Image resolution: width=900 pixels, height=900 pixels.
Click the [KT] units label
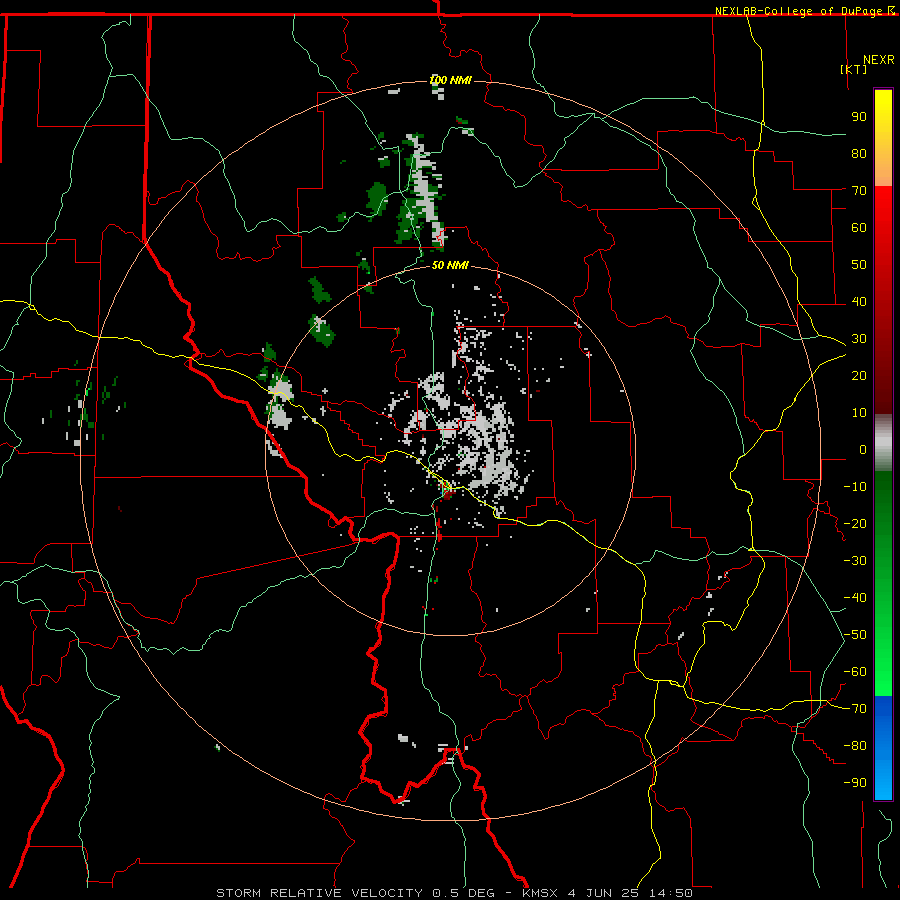coord(854,69)
